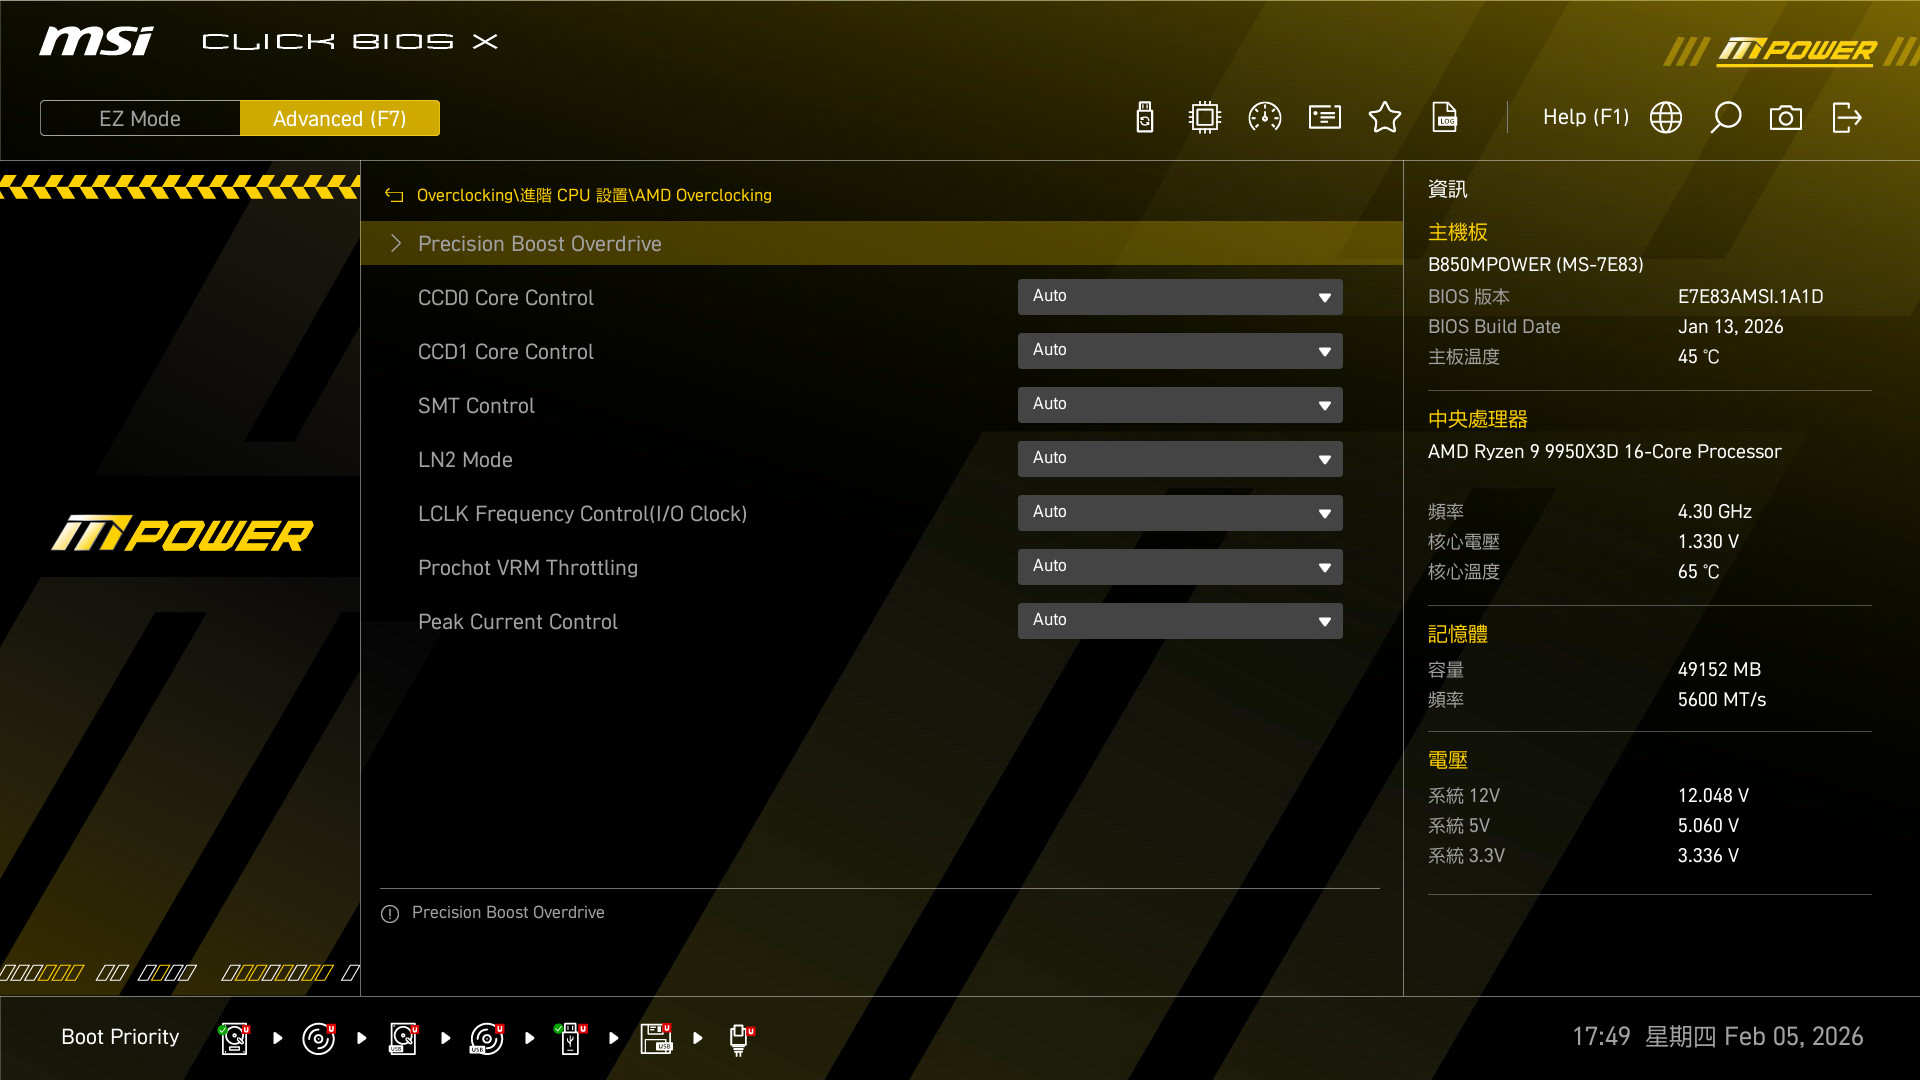
Task: Expand the Precision Boost Overdrive submenu
Action: click(540, 244)
